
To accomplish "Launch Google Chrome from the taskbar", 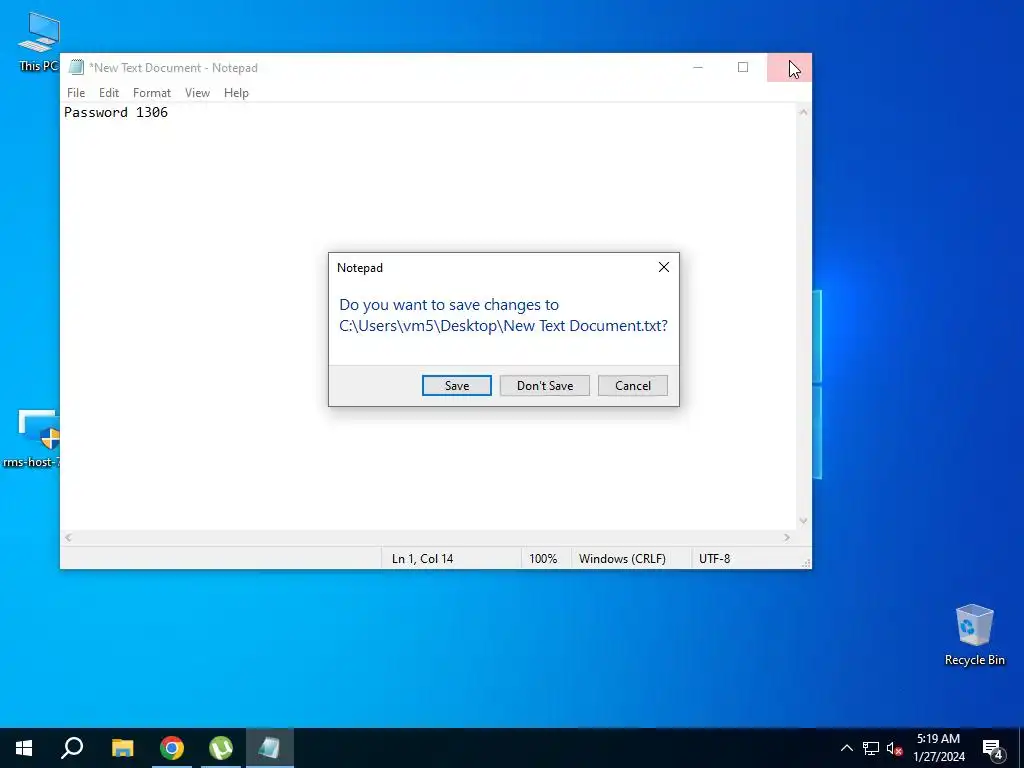I will (x=172, y=748).
